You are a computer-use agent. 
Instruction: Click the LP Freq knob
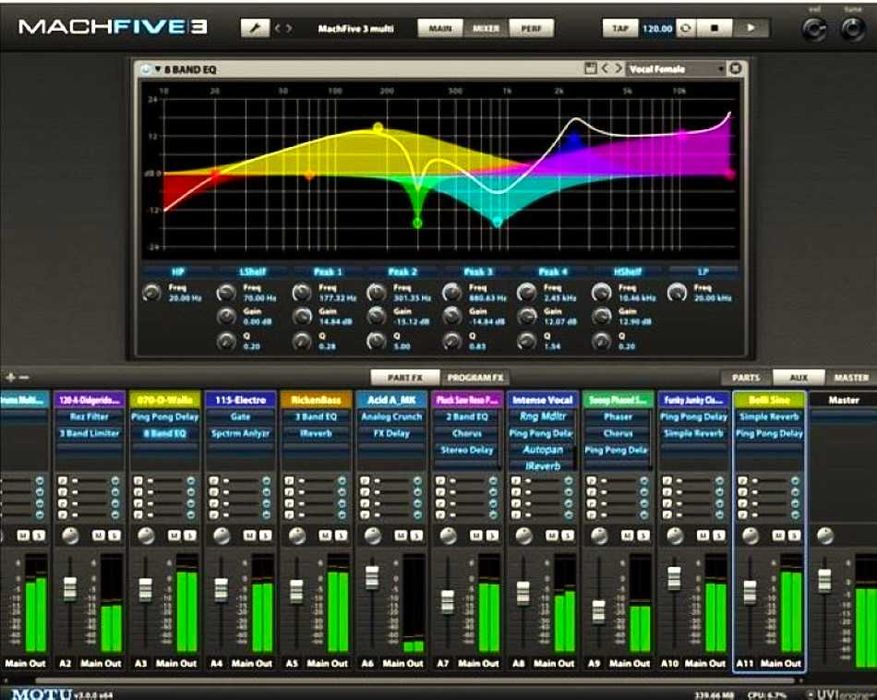click(x=677, y=292)
